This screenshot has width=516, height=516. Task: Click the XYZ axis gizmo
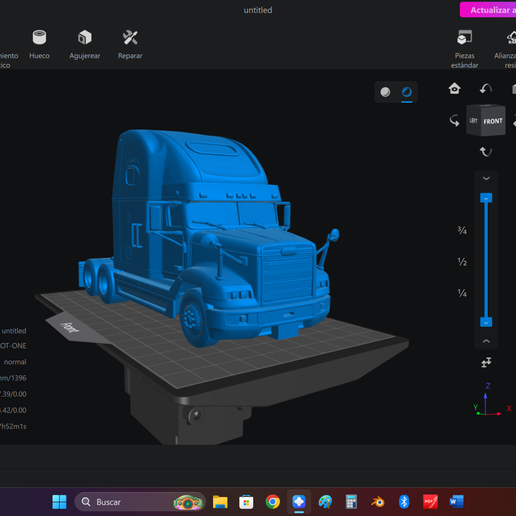tap(492, 400)
